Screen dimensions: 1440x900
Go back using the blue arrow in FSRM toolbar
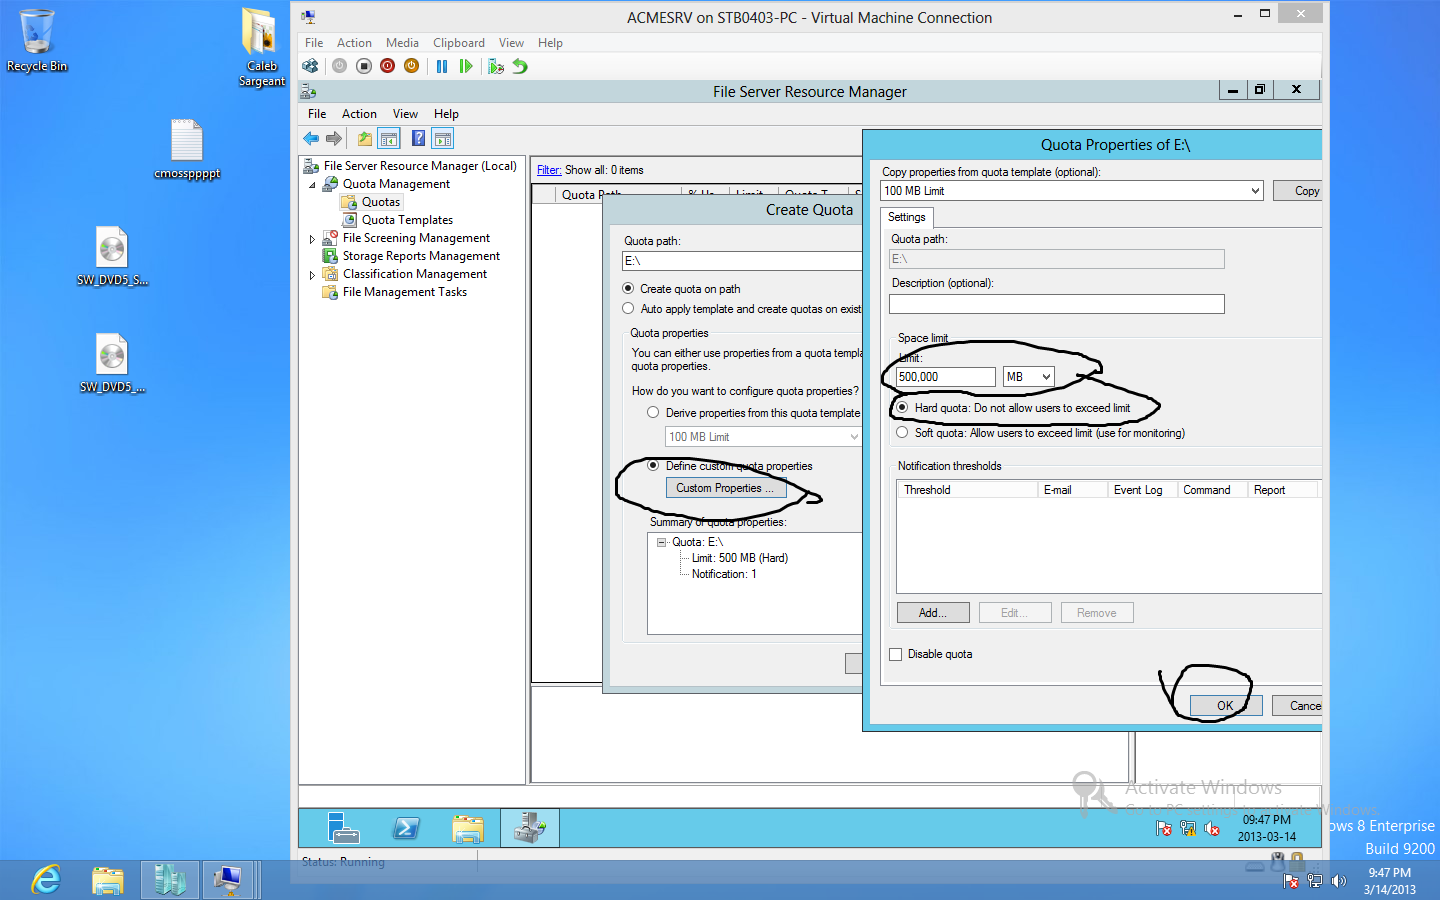(x=311, y=139)
